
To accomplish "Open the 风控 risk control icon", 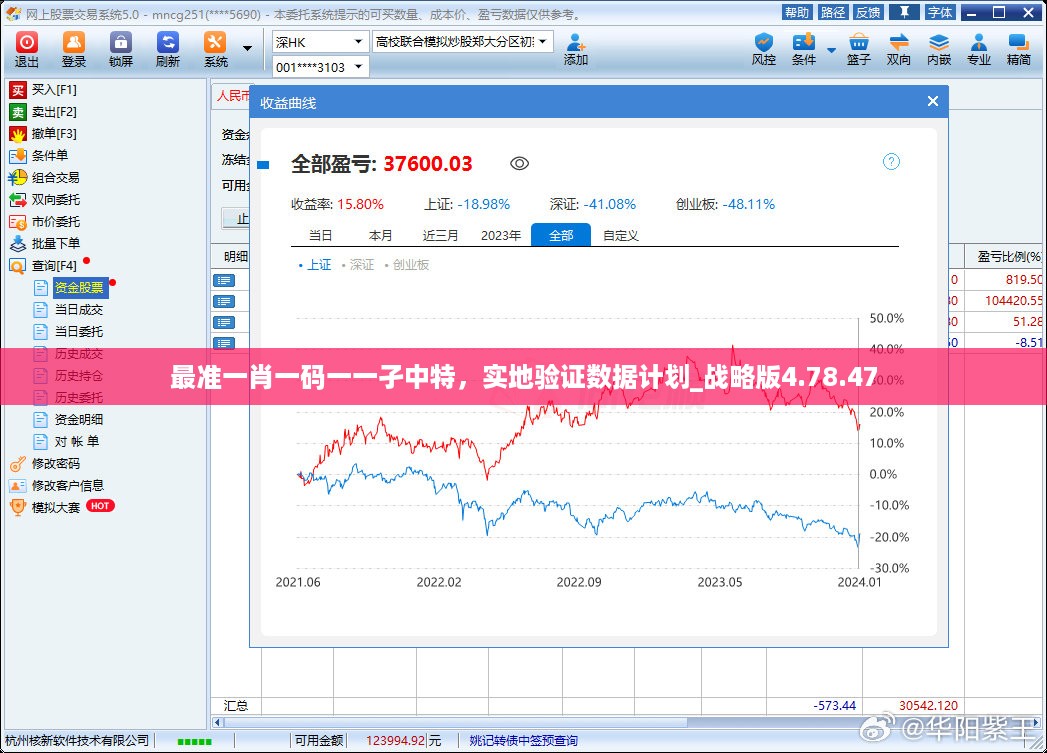I will [x=763, y=48].
